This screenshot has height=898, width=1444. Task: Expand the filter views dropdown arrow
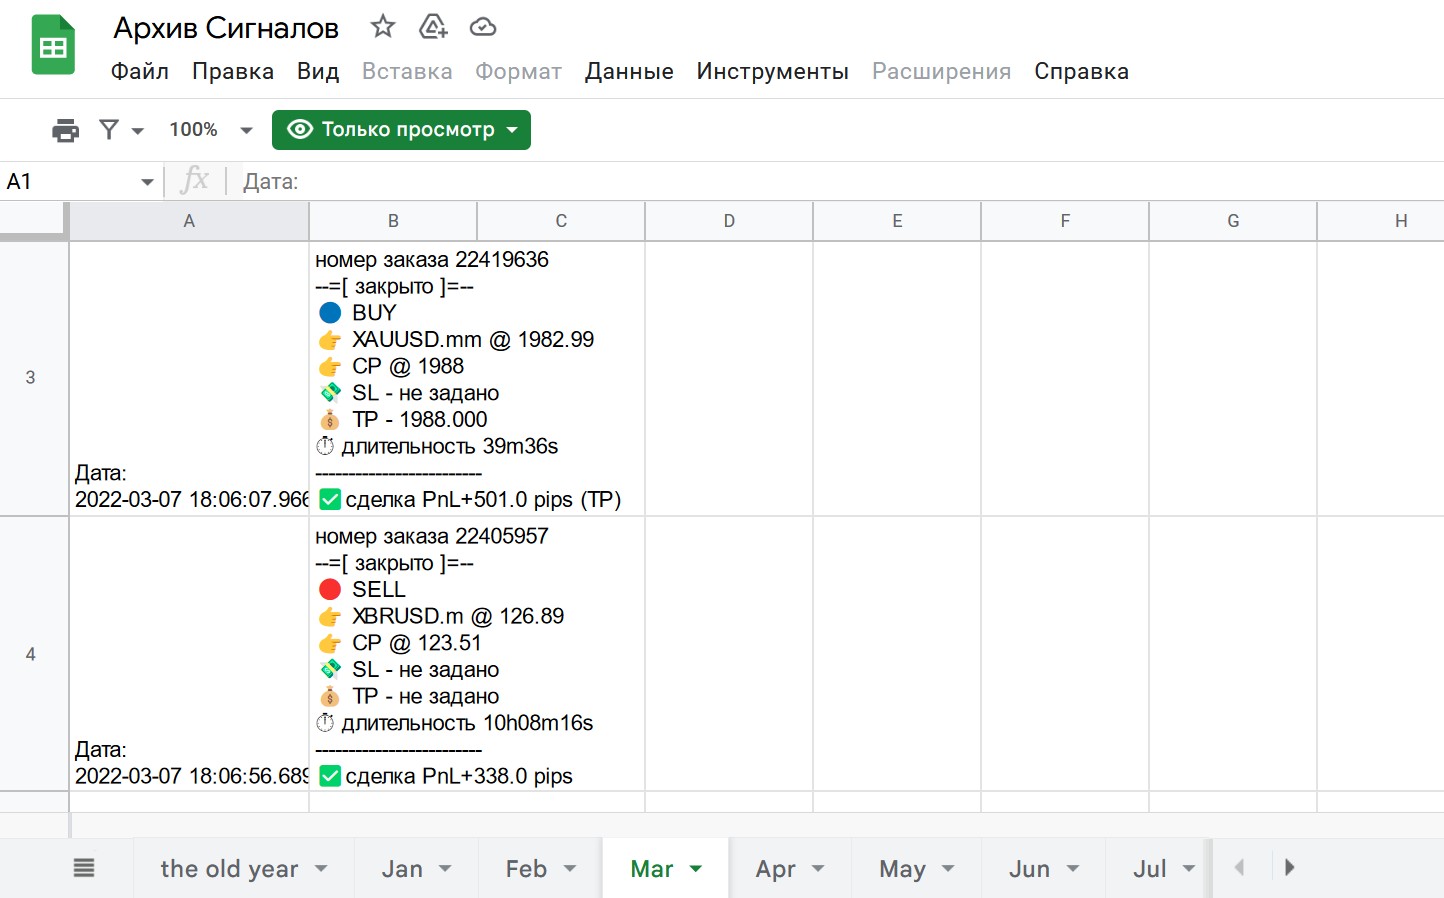138,130
